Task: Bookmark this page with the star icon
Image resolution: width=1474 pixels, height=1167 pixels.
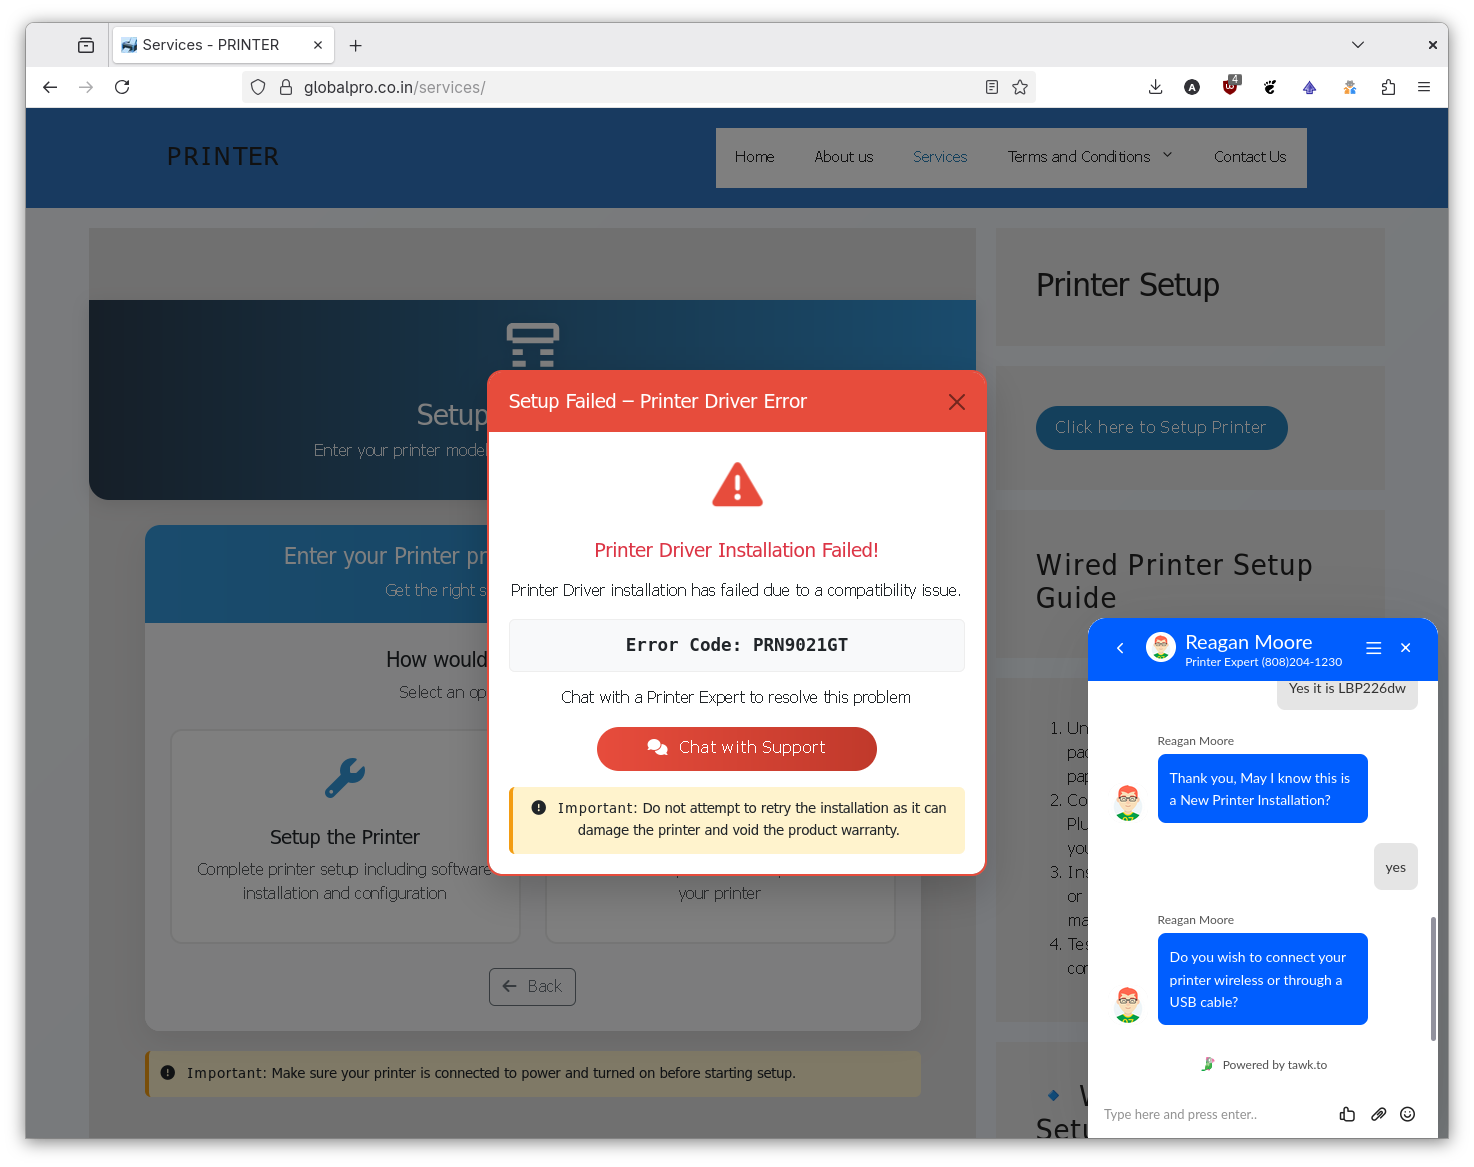Action: 1020,87
